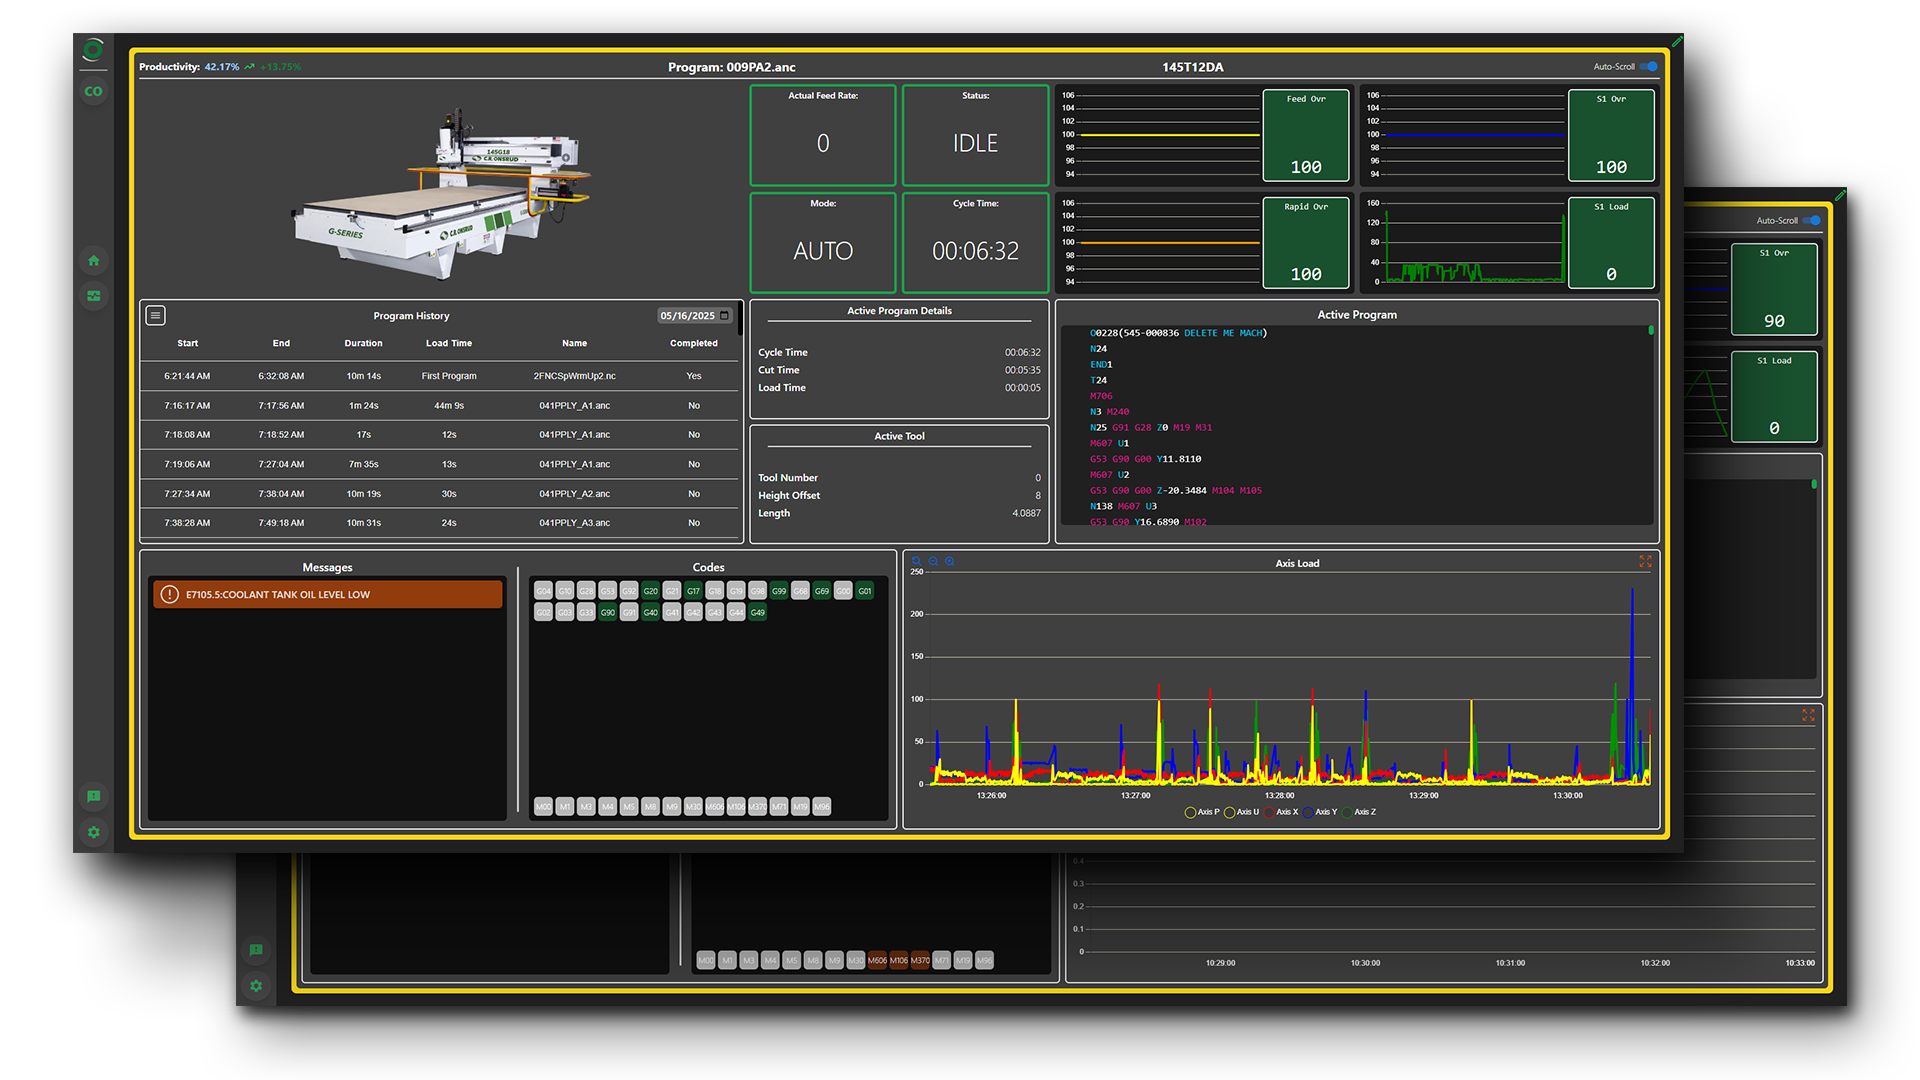Toggle Auto-Scroll on the background dashboard
Image resolution: width=1920 pixels, height=1080 pixels.
[x=1812, y=221]
